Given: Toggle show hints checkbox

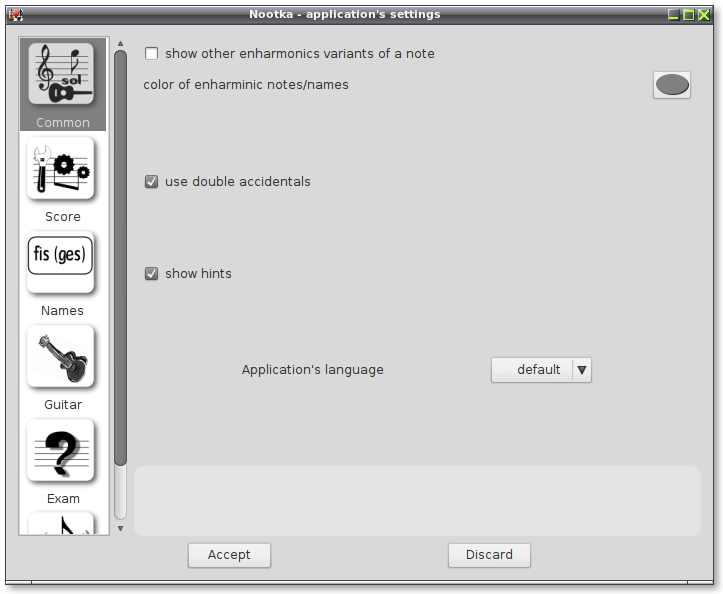Looking at the screenshot, I should point(151,273).
